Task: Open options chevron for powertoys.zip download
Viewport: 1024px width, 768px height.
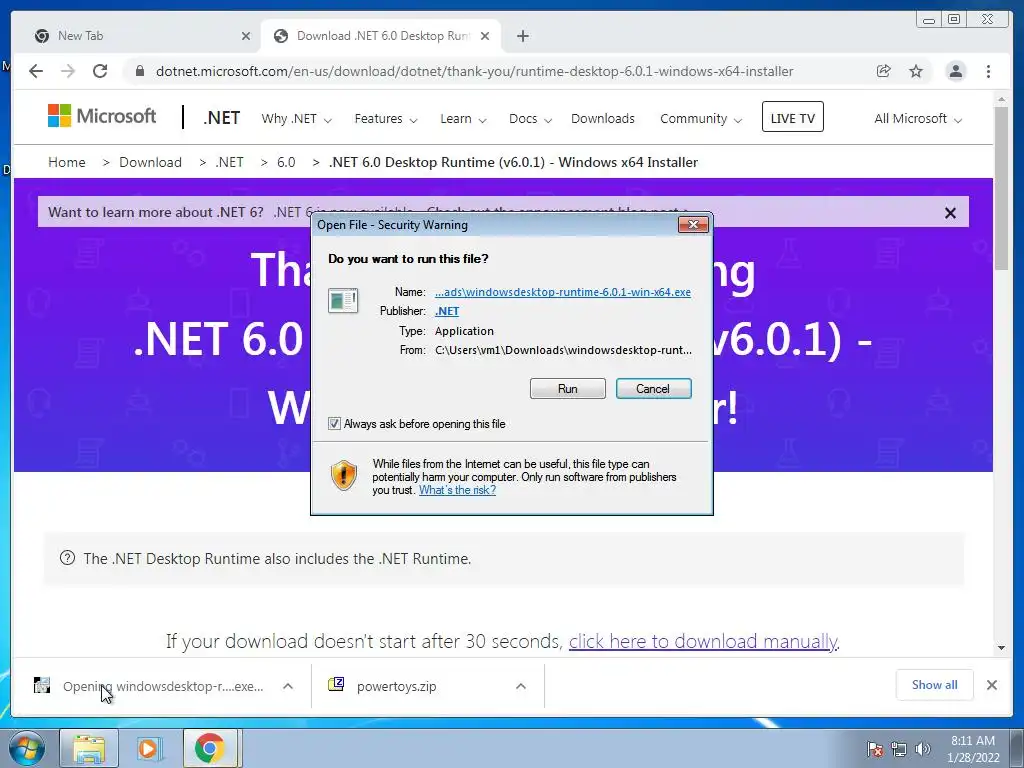Action: tap(520, 686)
